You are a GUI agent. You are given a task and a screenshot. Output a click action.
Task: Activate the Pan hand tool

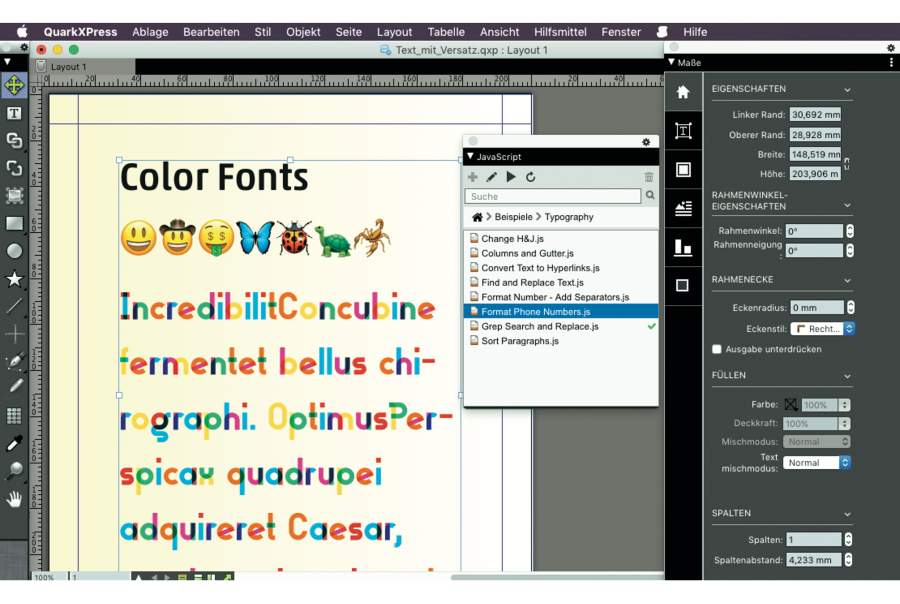(14, 498)
